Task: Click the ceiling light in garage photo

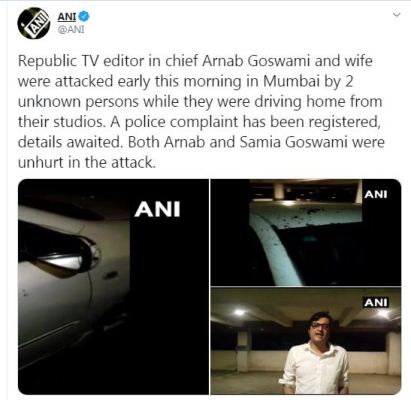Action: pos(239,312)
